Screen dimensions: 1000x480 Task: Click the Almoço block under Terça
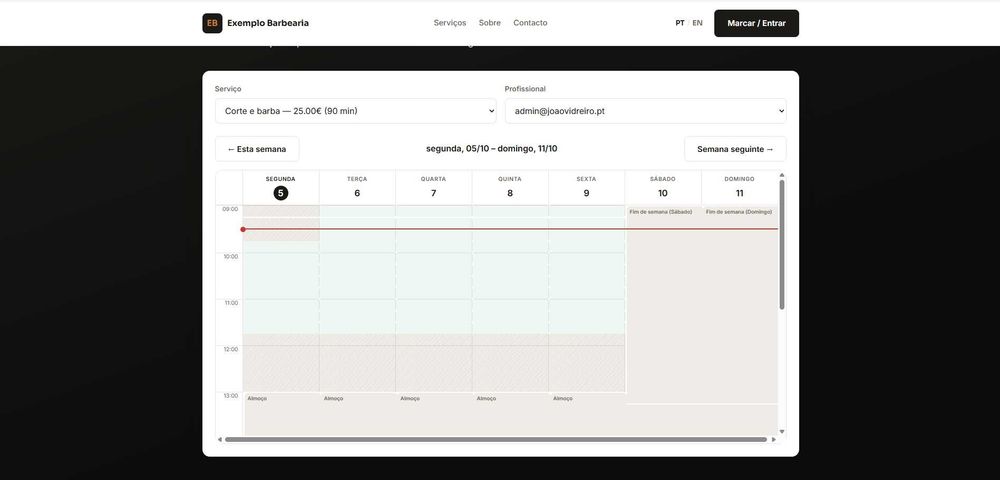pos(358,414)
